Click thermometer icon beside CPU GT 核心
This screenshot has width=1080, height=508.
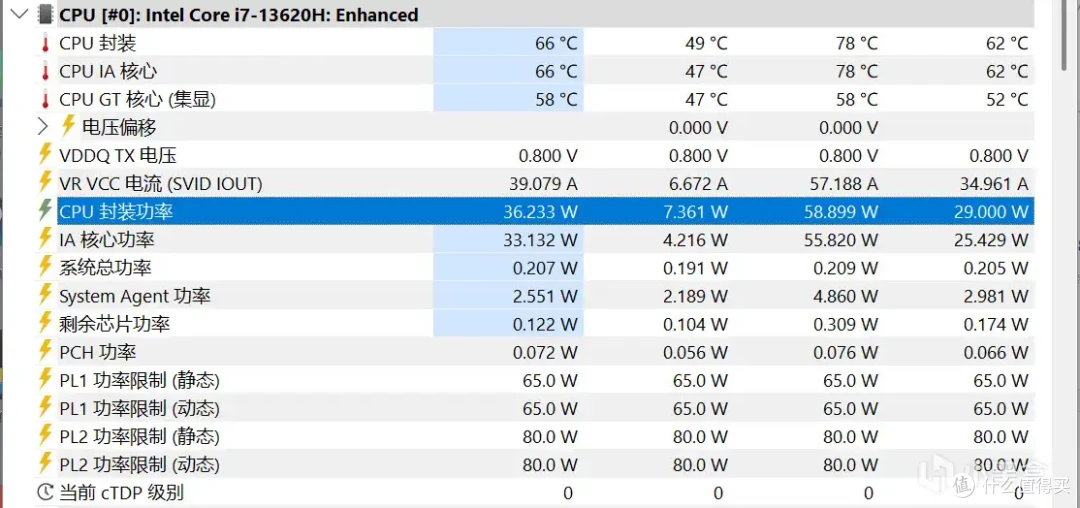pyautogui.click(x=45, y=100)
